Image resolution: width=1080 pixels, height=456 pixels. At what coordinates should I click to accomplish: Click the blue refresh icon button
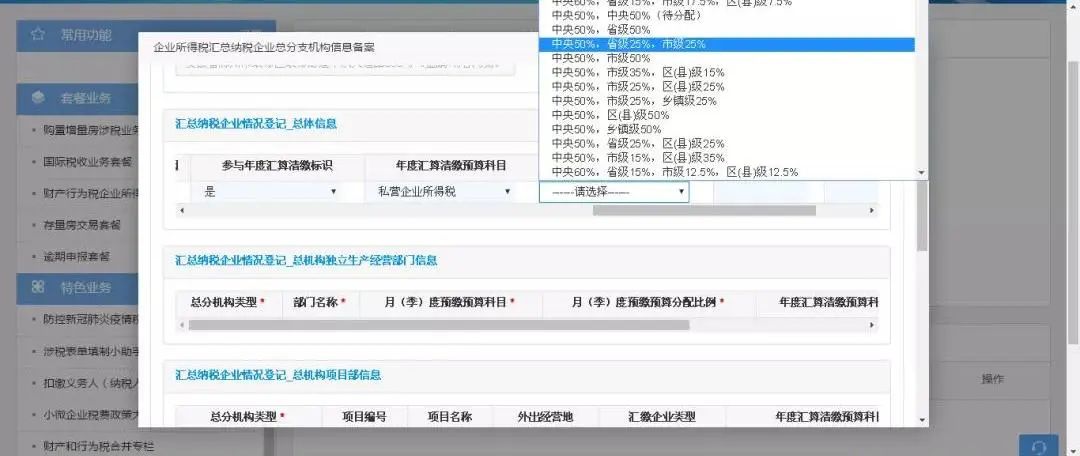(x=1038, y=445)
